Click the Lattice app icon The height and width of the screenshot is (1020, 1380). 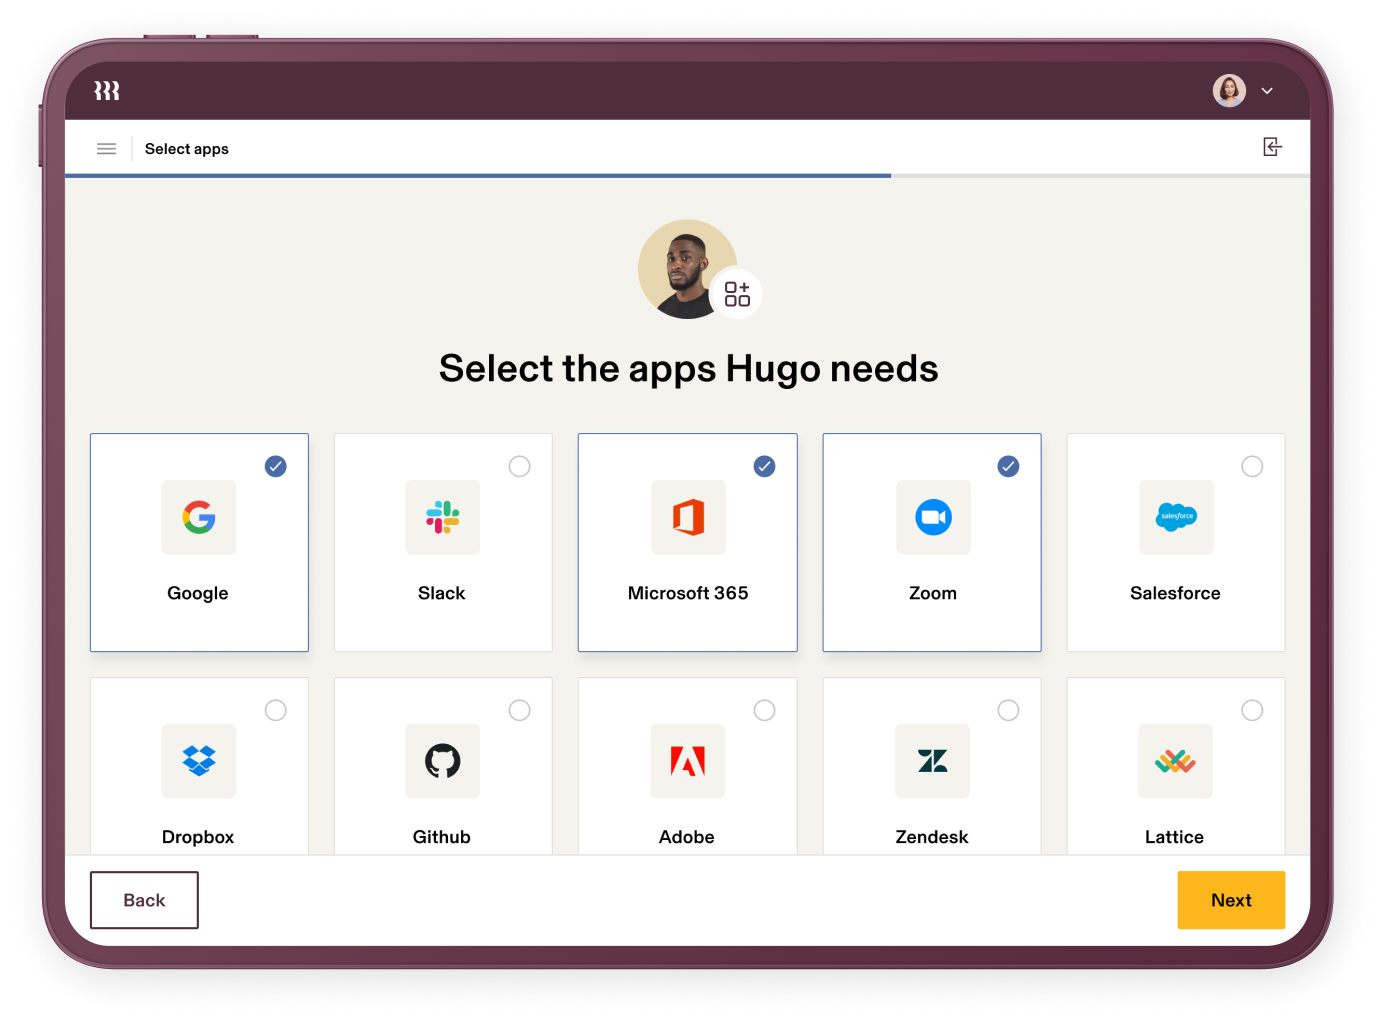1175,761
